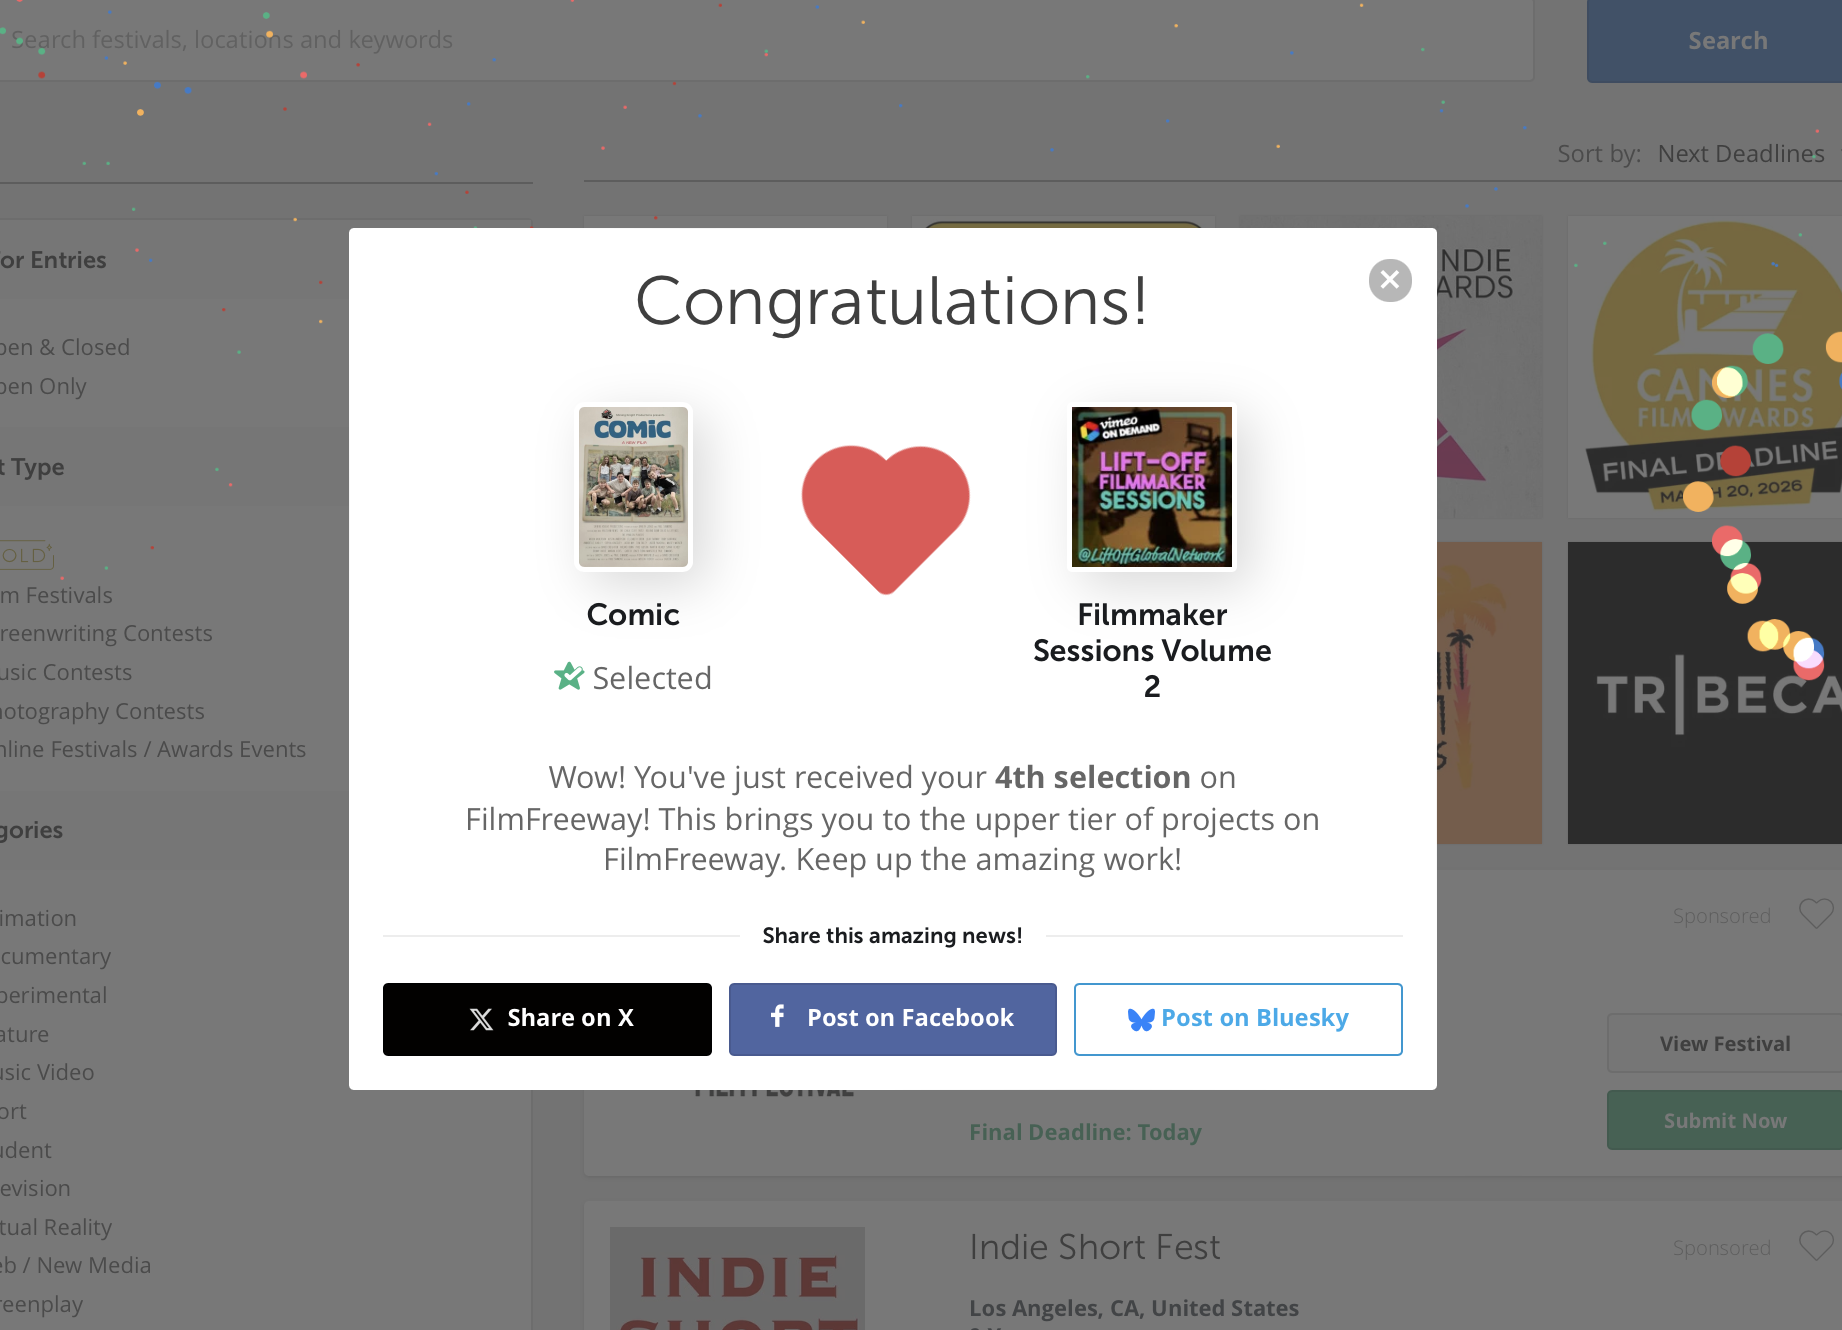Click the Search button
Viewport: 1842px width, 1330px height.
[x=1727, y=41]
